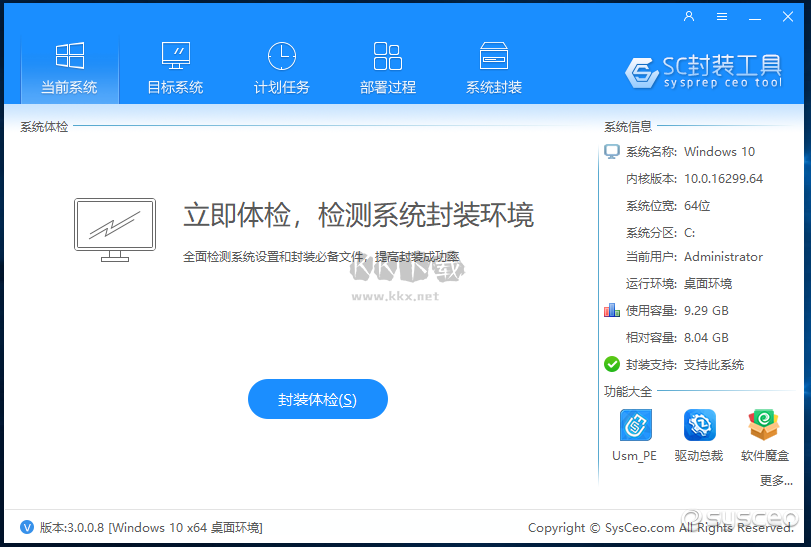Switch to the 目标系统 tab
The height and width of the screenshot is (547, 811).
click(175, 69)
